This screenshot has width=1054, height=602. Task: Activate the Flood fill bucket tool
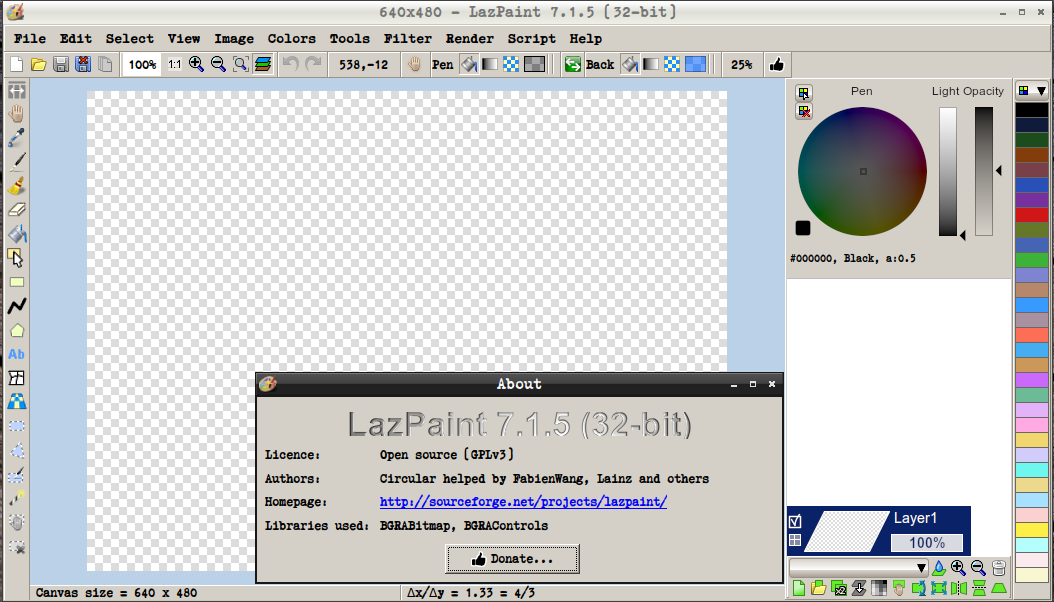pos(17,234)
